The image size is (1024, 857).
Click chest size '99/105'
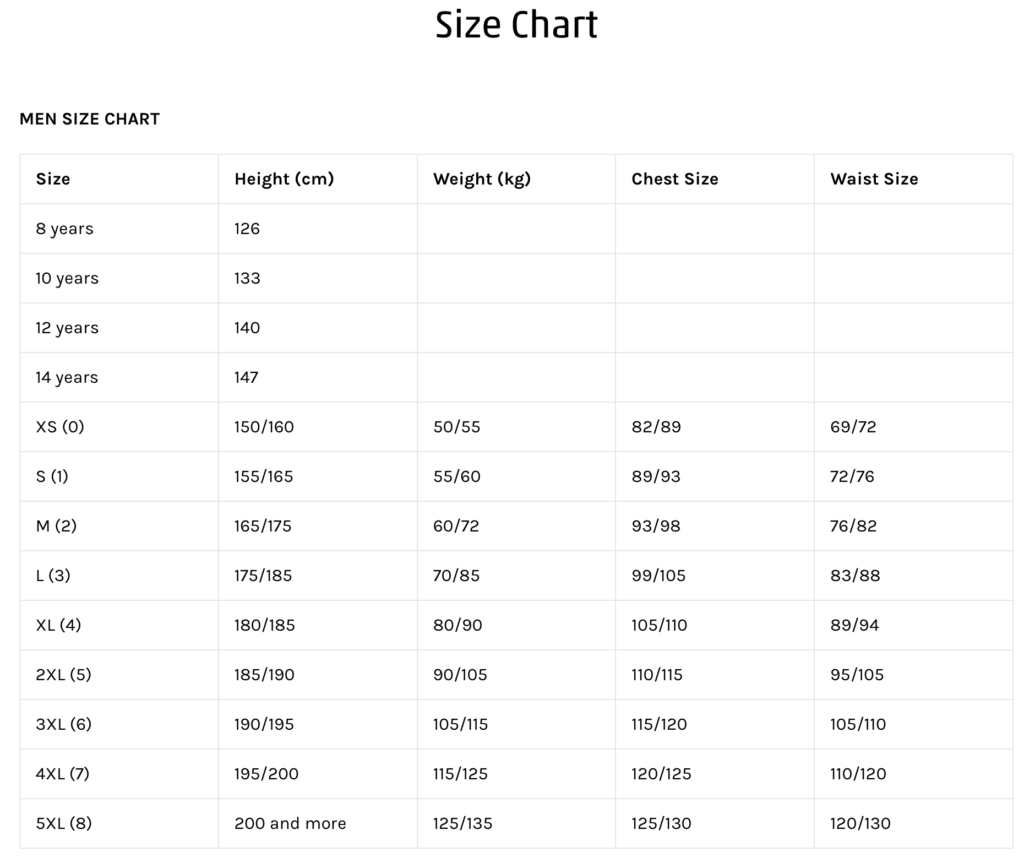point(658,576)
